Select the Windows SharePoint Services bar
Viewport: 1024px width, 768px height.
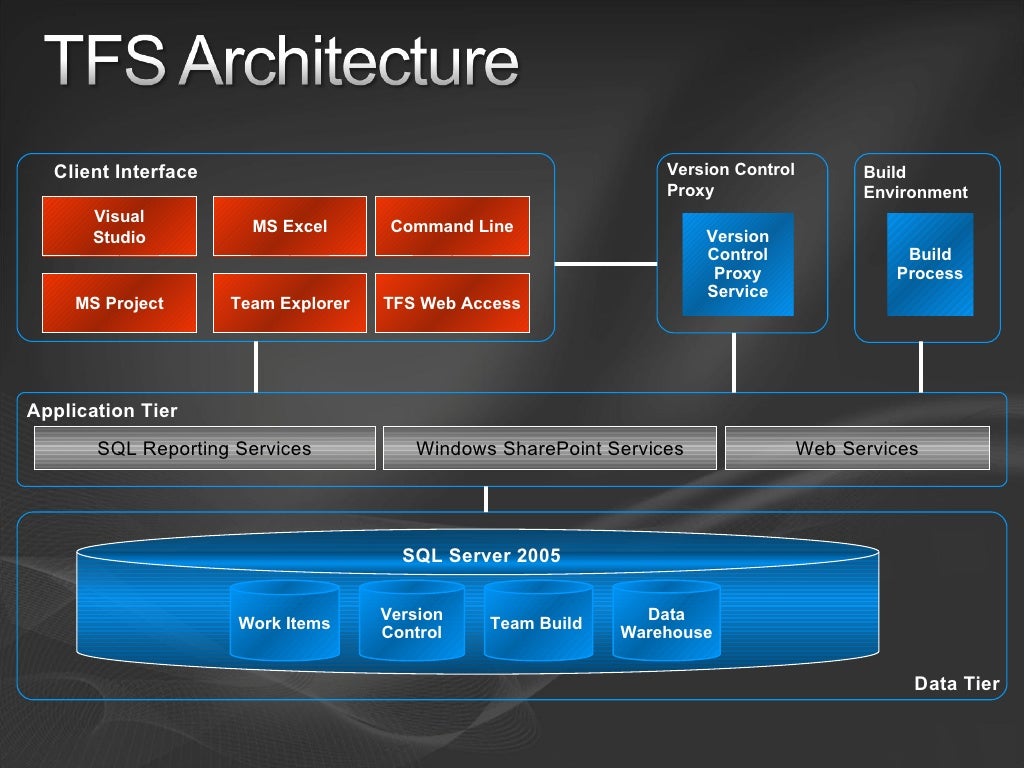tap(549, 448)
